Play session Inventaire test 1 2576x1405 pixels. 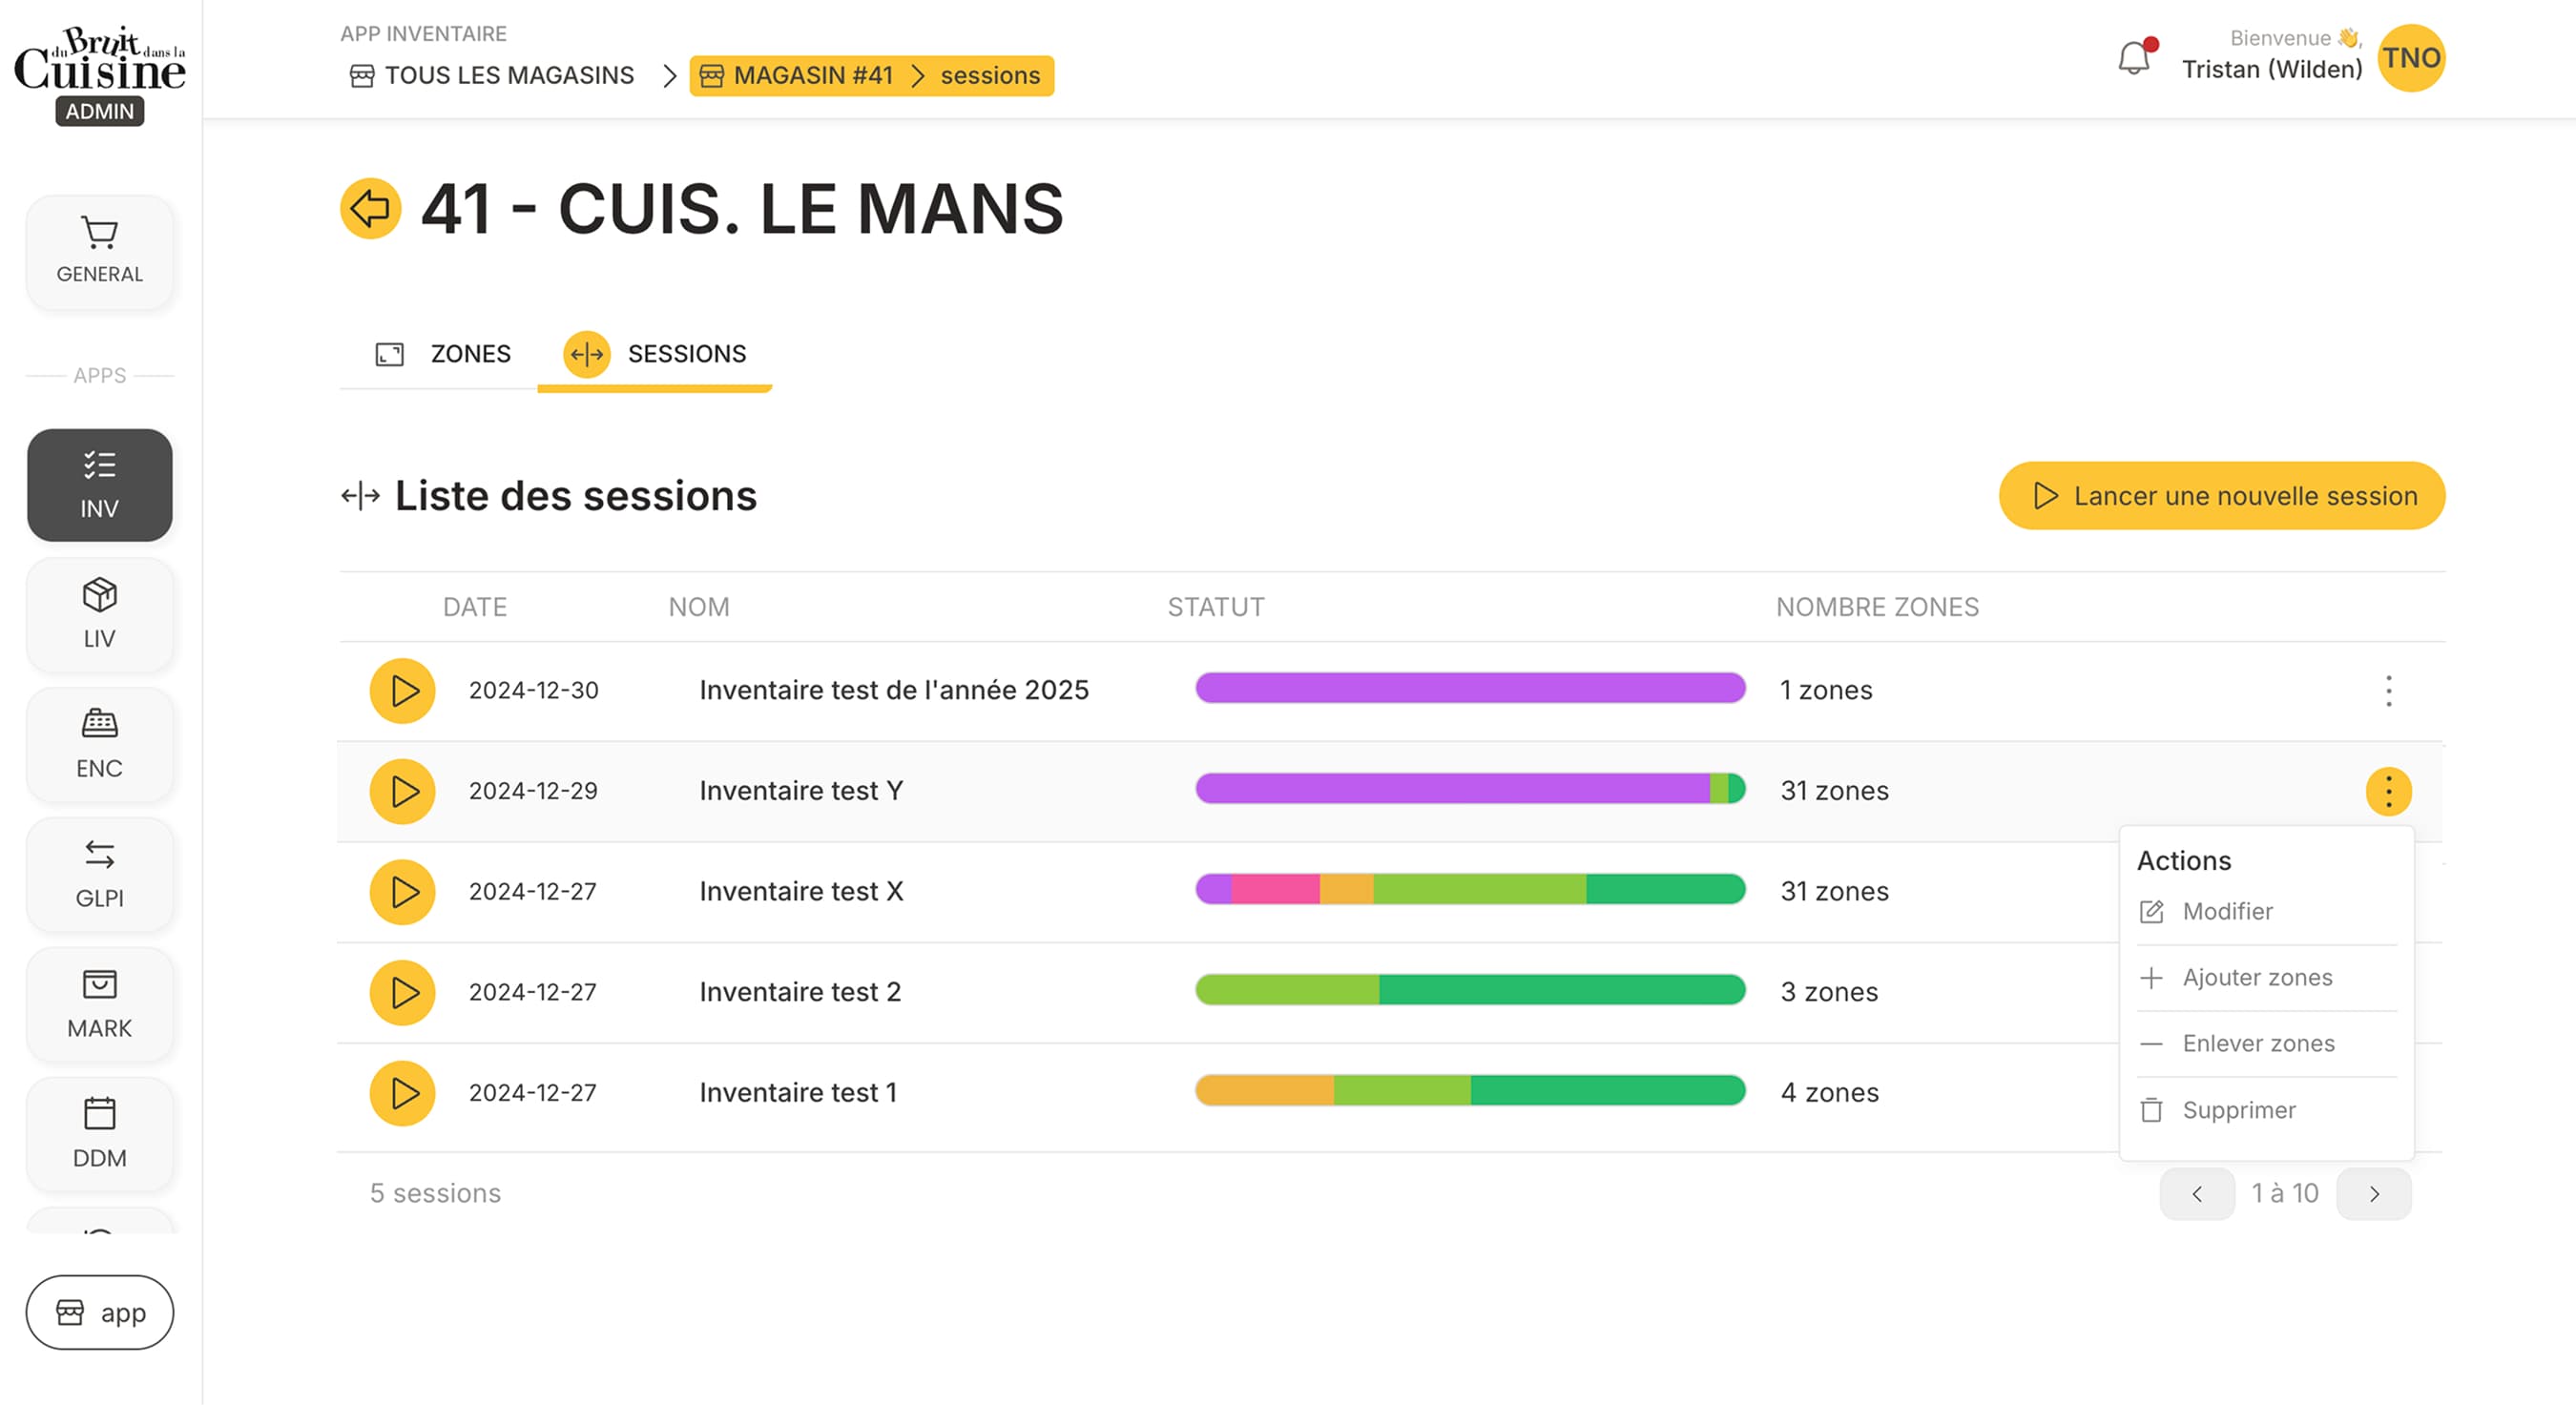click(402, 1093)
